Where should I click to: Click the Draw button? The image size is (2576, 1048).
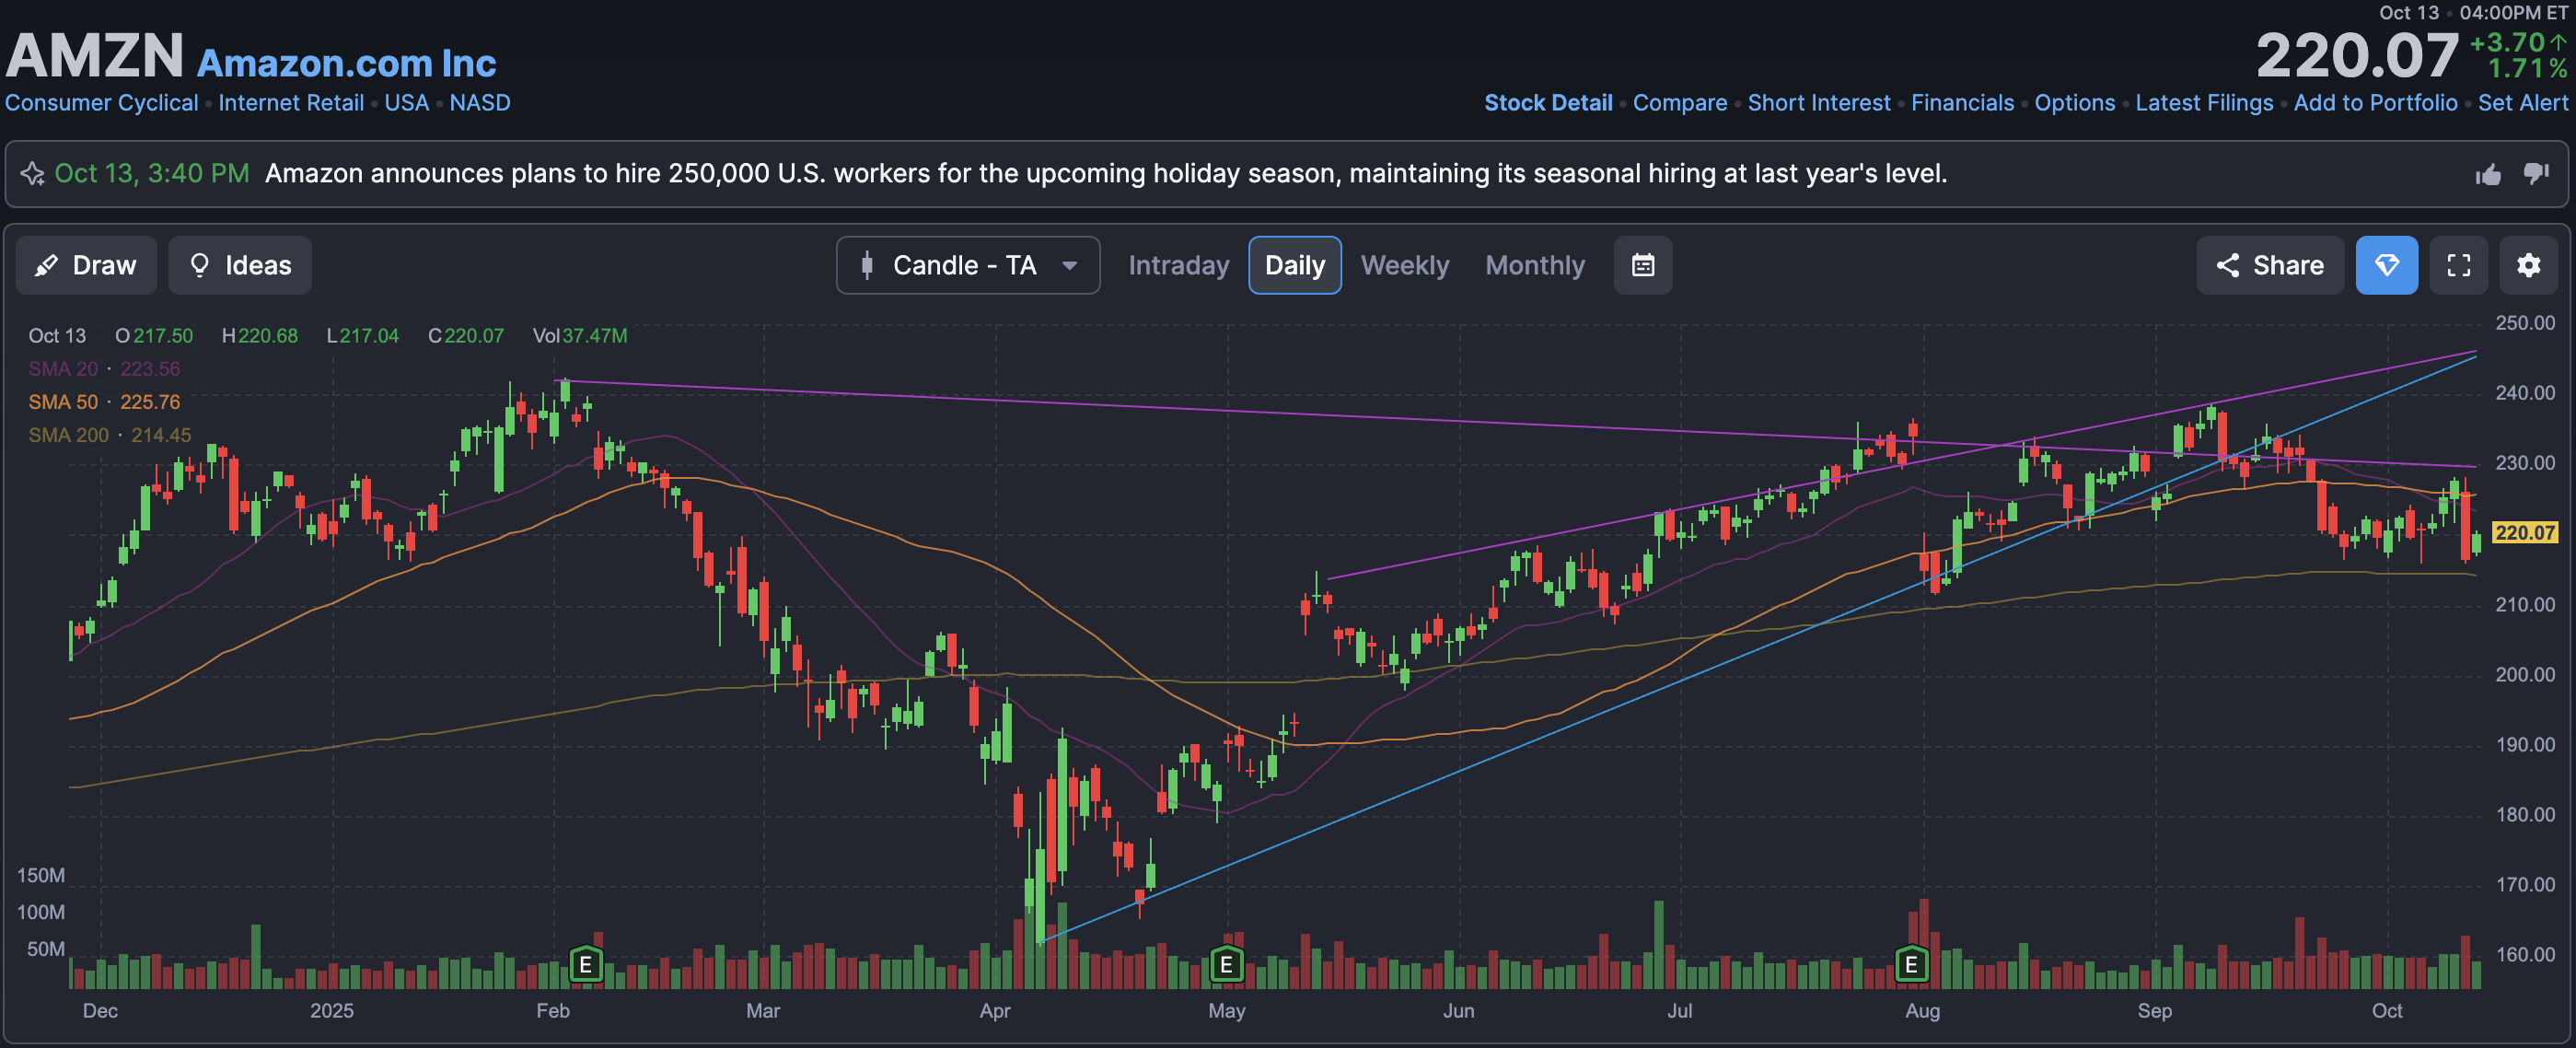[x=86, y=265]
